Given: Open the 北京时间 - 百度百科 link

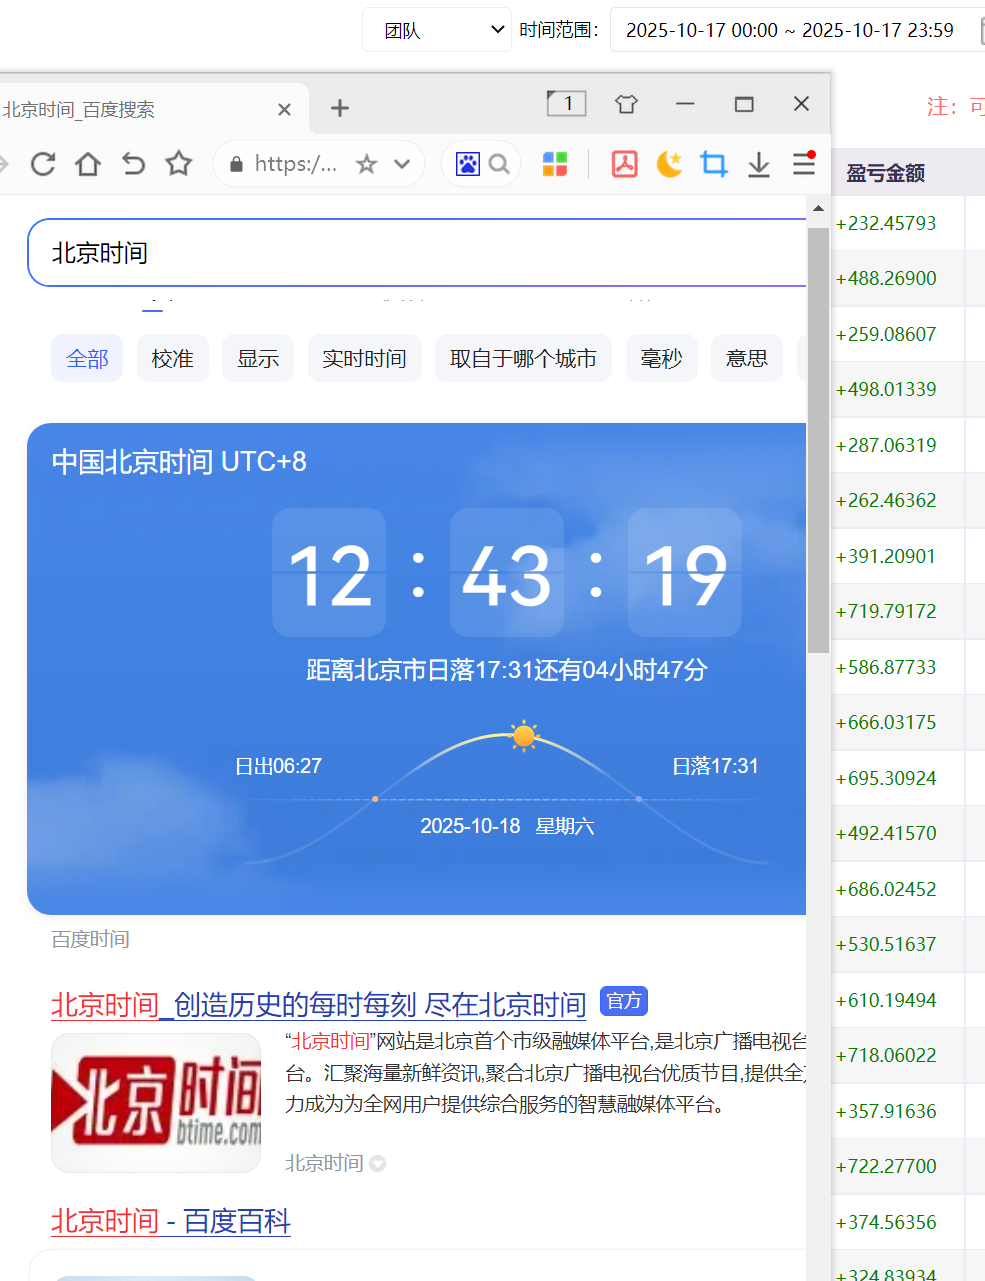Looking at the screenshot, I should coord(171,1221).
